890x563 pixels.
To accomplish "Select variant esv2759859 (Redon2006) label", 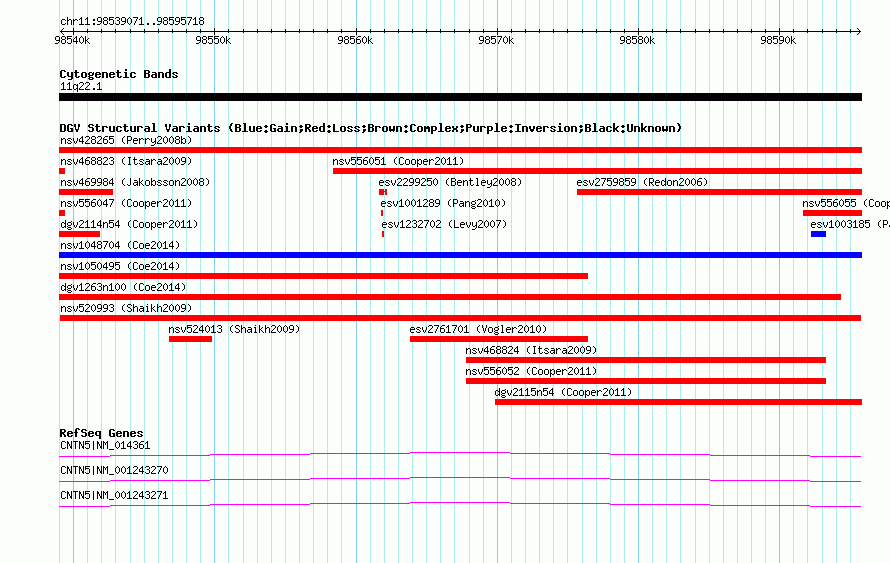I will (x=642, y=182).
